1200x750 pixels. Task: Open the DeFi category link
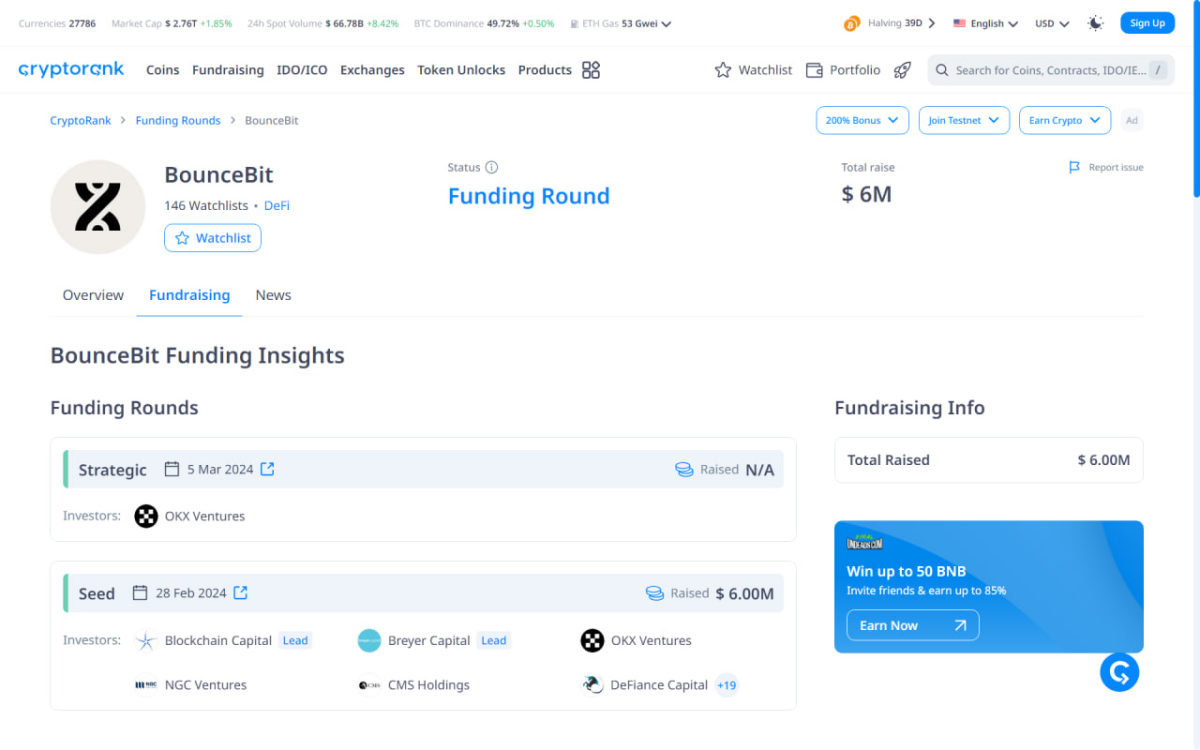[x=277, y=205]
